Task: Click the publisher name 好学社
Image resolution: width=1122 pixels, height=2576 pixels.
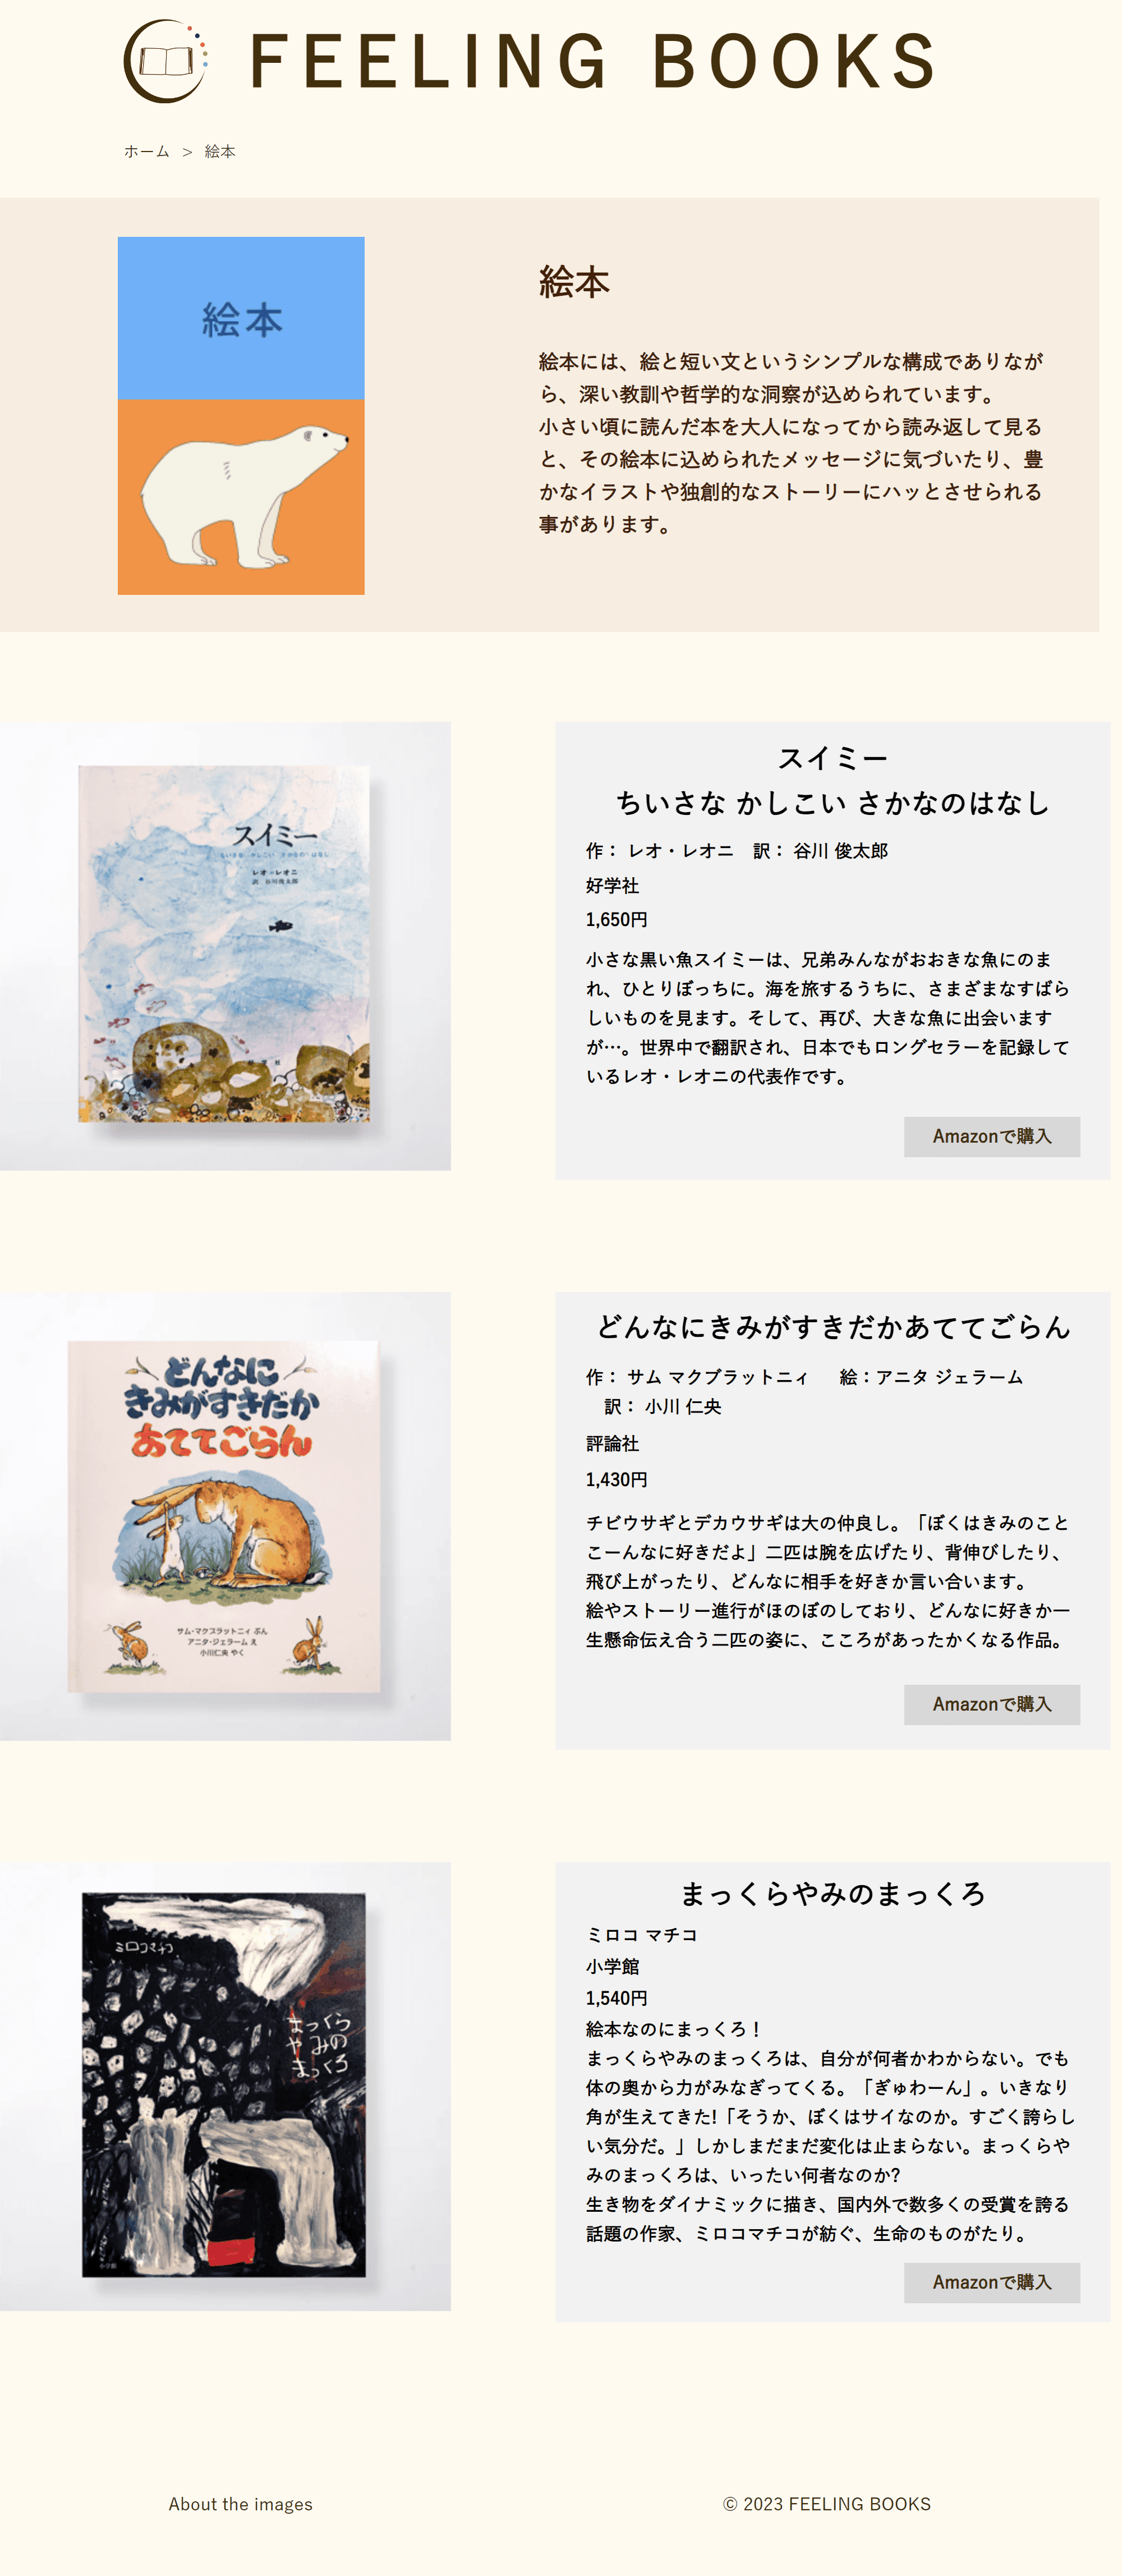Action: [x=612, y=886]
